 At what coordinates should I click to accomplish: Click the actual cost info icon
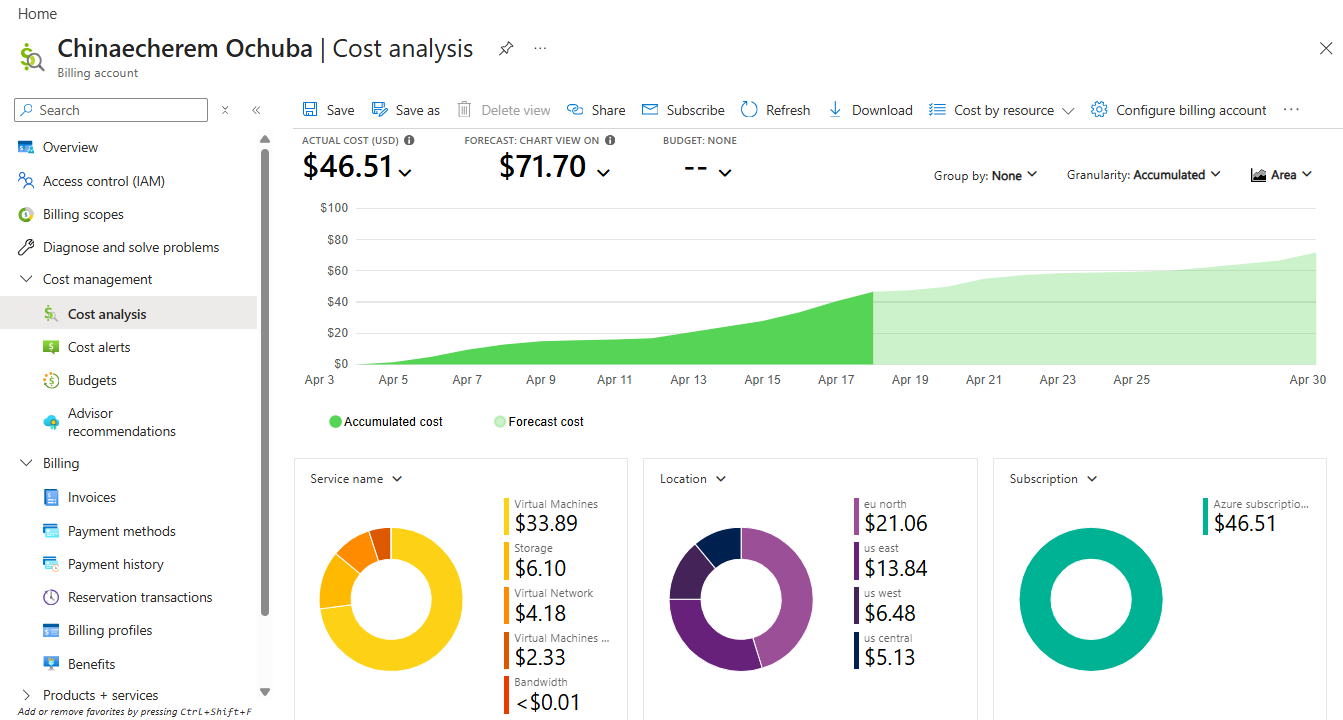tap(409, 140)
